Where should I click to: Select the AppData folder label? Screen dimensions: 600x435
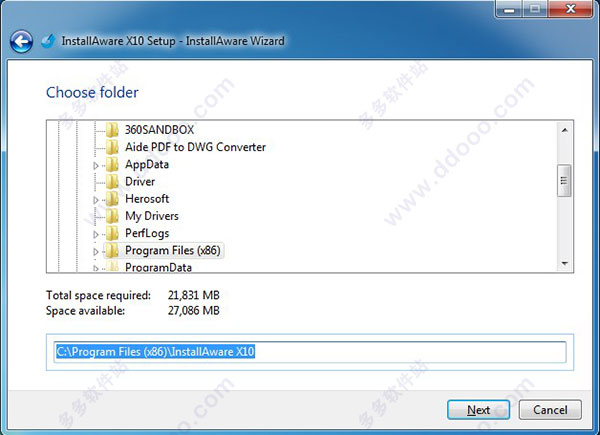[147, 165]
